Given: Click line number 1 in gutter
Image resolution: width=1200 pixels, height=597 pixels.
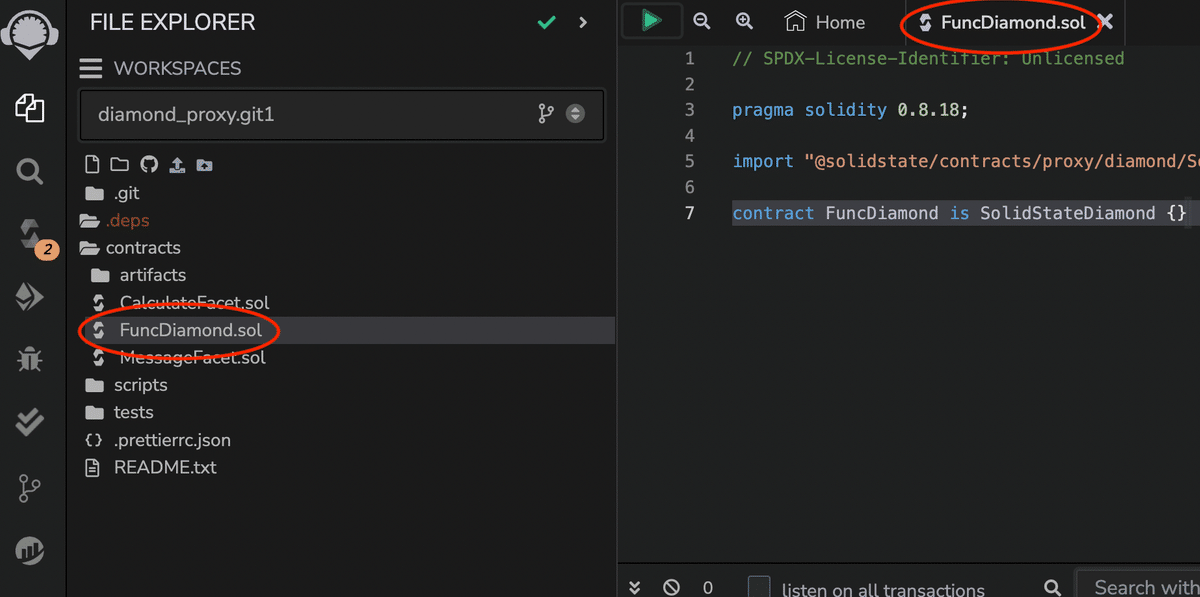Looking at the screenshot, I should [689, 58].
